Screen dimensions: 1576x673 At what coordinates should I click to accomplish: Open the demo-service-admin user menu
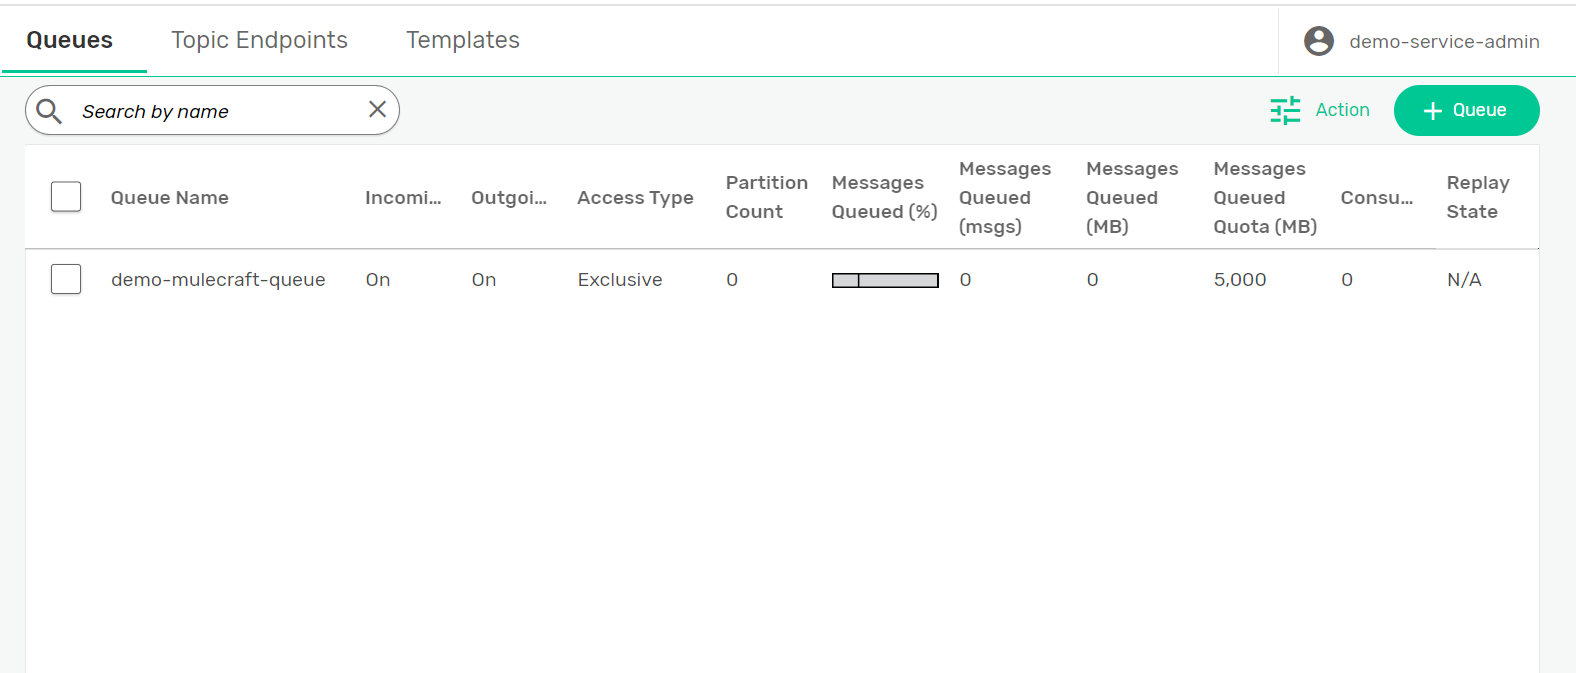pyautogui.click(x=1443, y=41)
